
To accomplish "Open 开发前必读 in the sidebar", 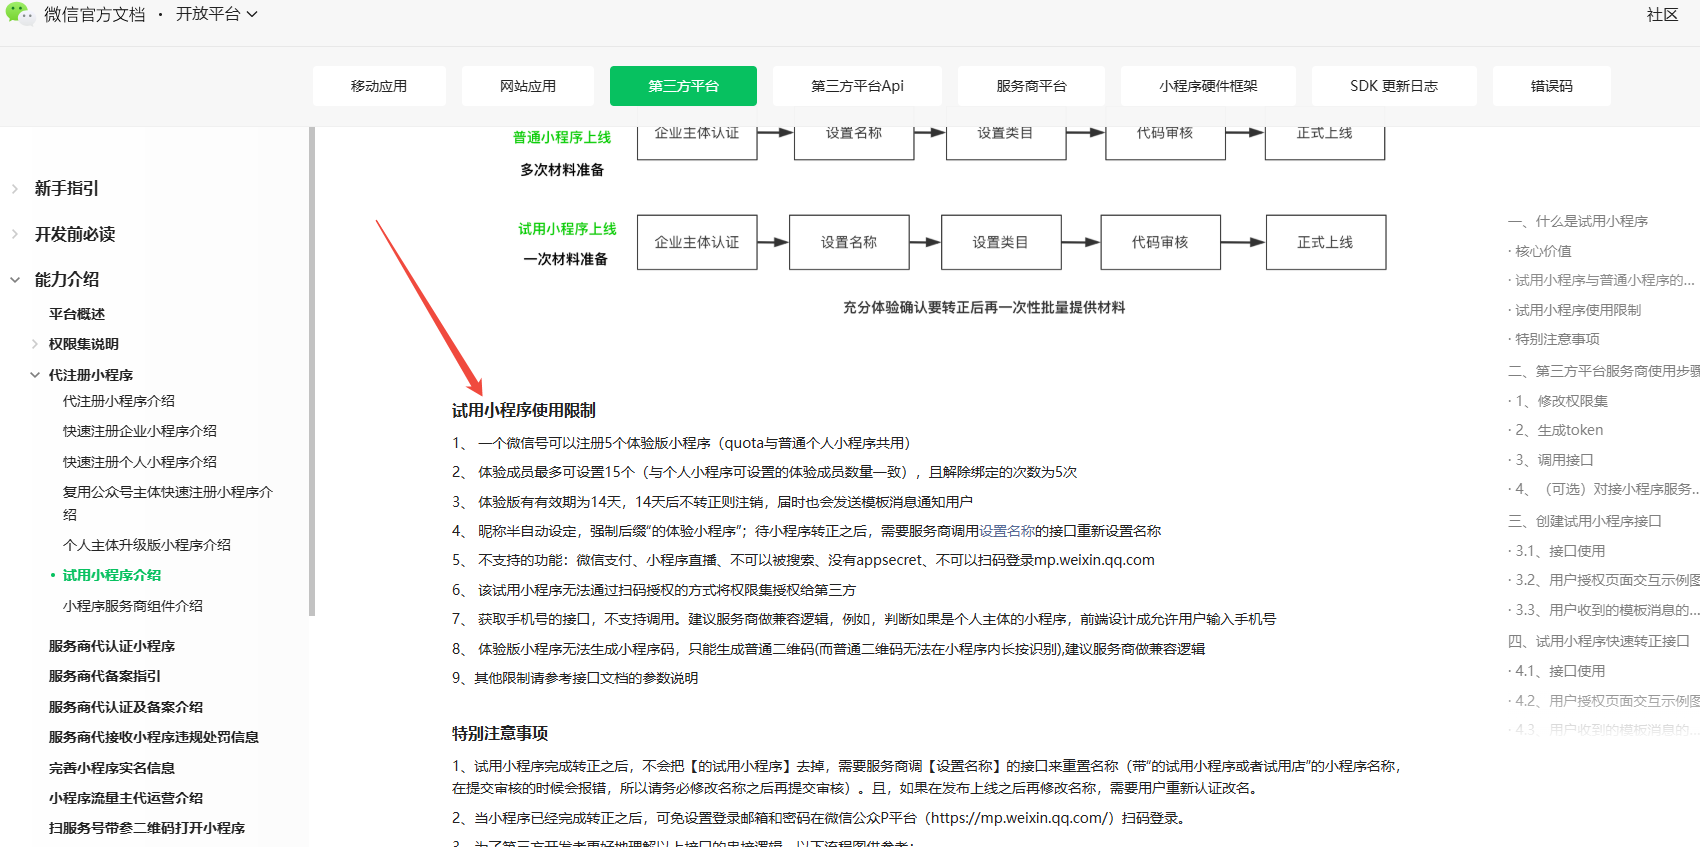I will [75, 234].
